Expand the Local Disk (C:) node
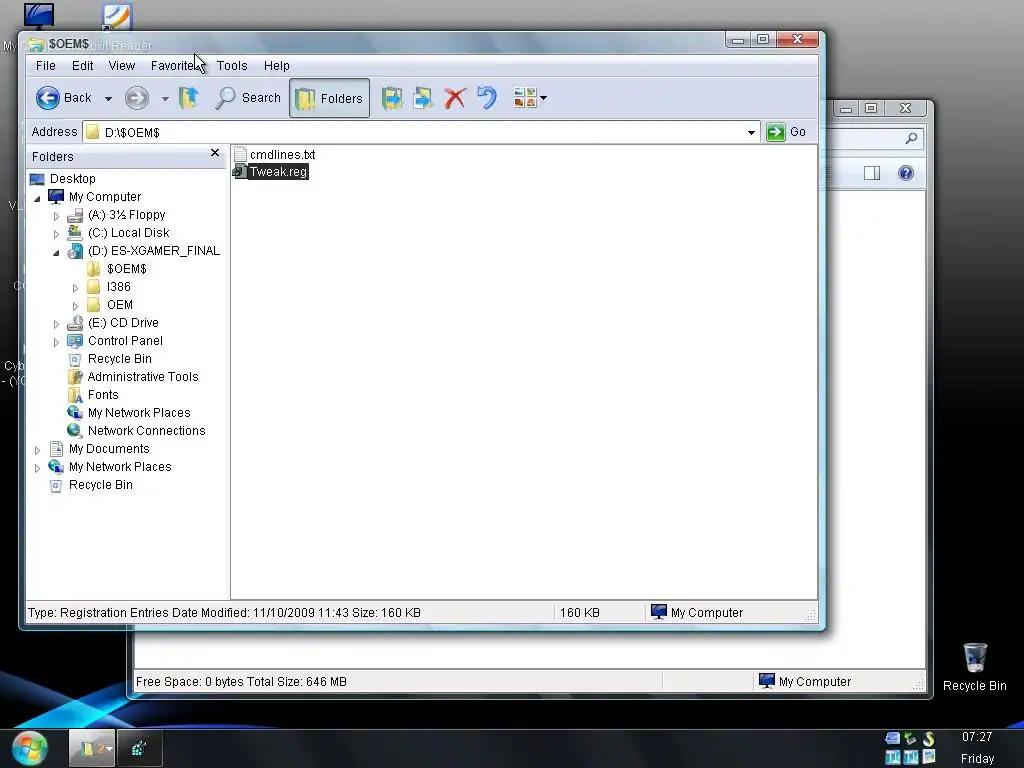The height and width of the screenshot is (768, 1024). [x=56, y=234]
